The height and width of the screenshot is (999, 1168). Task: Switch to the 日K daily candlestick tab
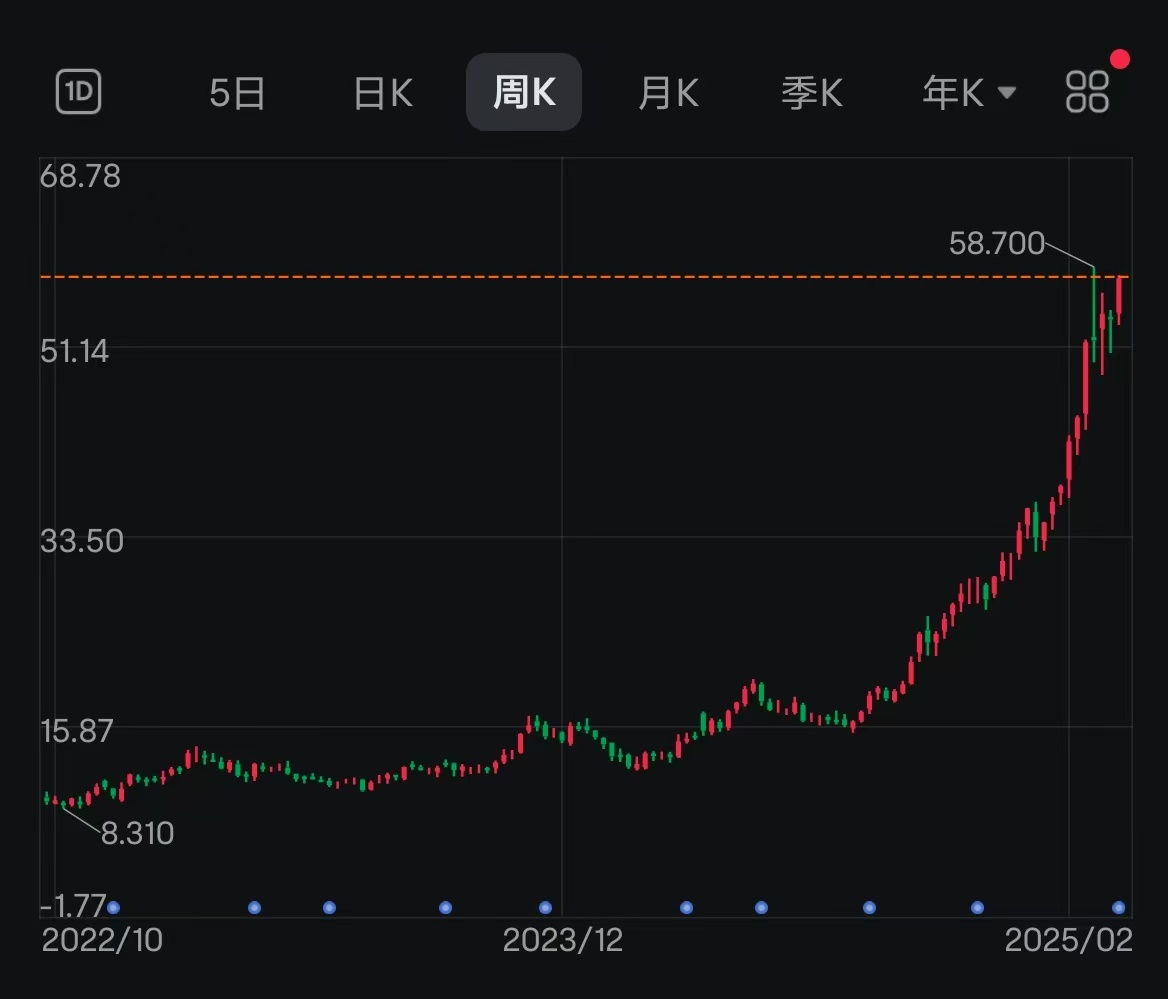coord(383,93)
